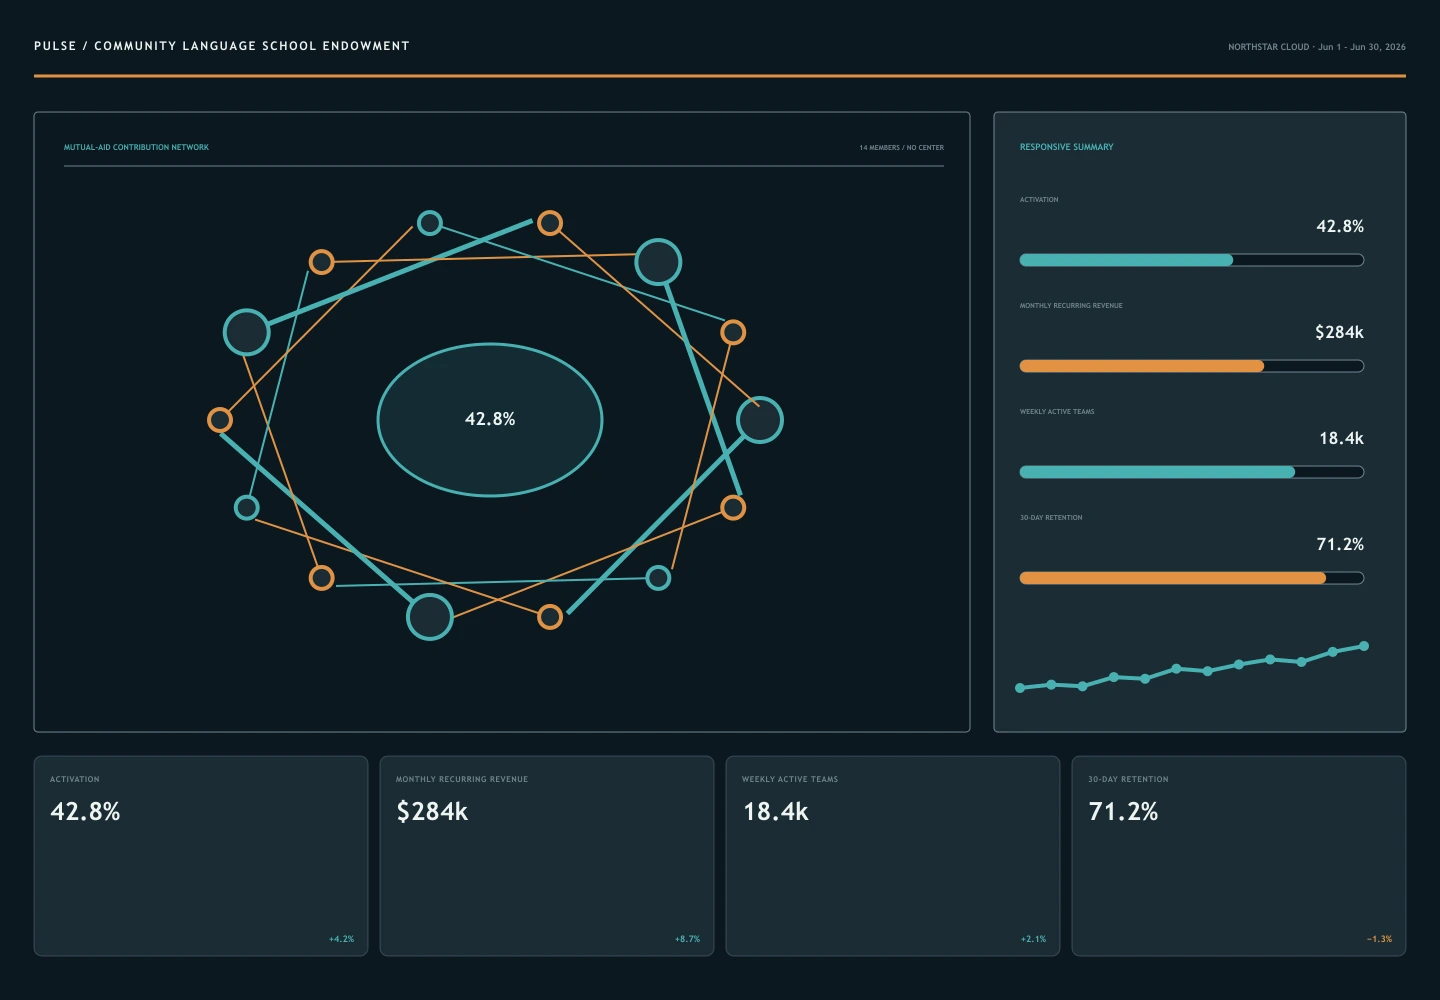
Task: Click the Mutual-Aid Contribution Network title
Action: [136, 147]
